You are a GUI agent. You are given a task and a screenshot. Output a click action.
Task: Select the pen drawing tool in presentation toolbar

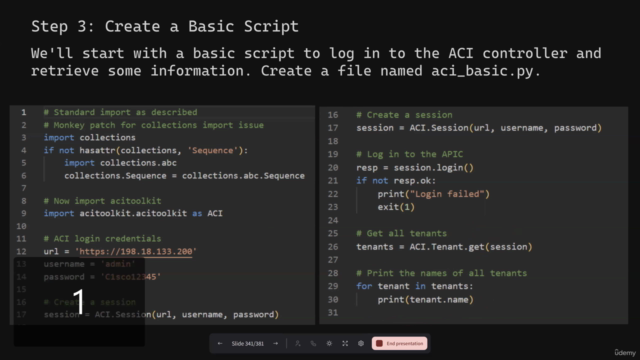(313, 344)
